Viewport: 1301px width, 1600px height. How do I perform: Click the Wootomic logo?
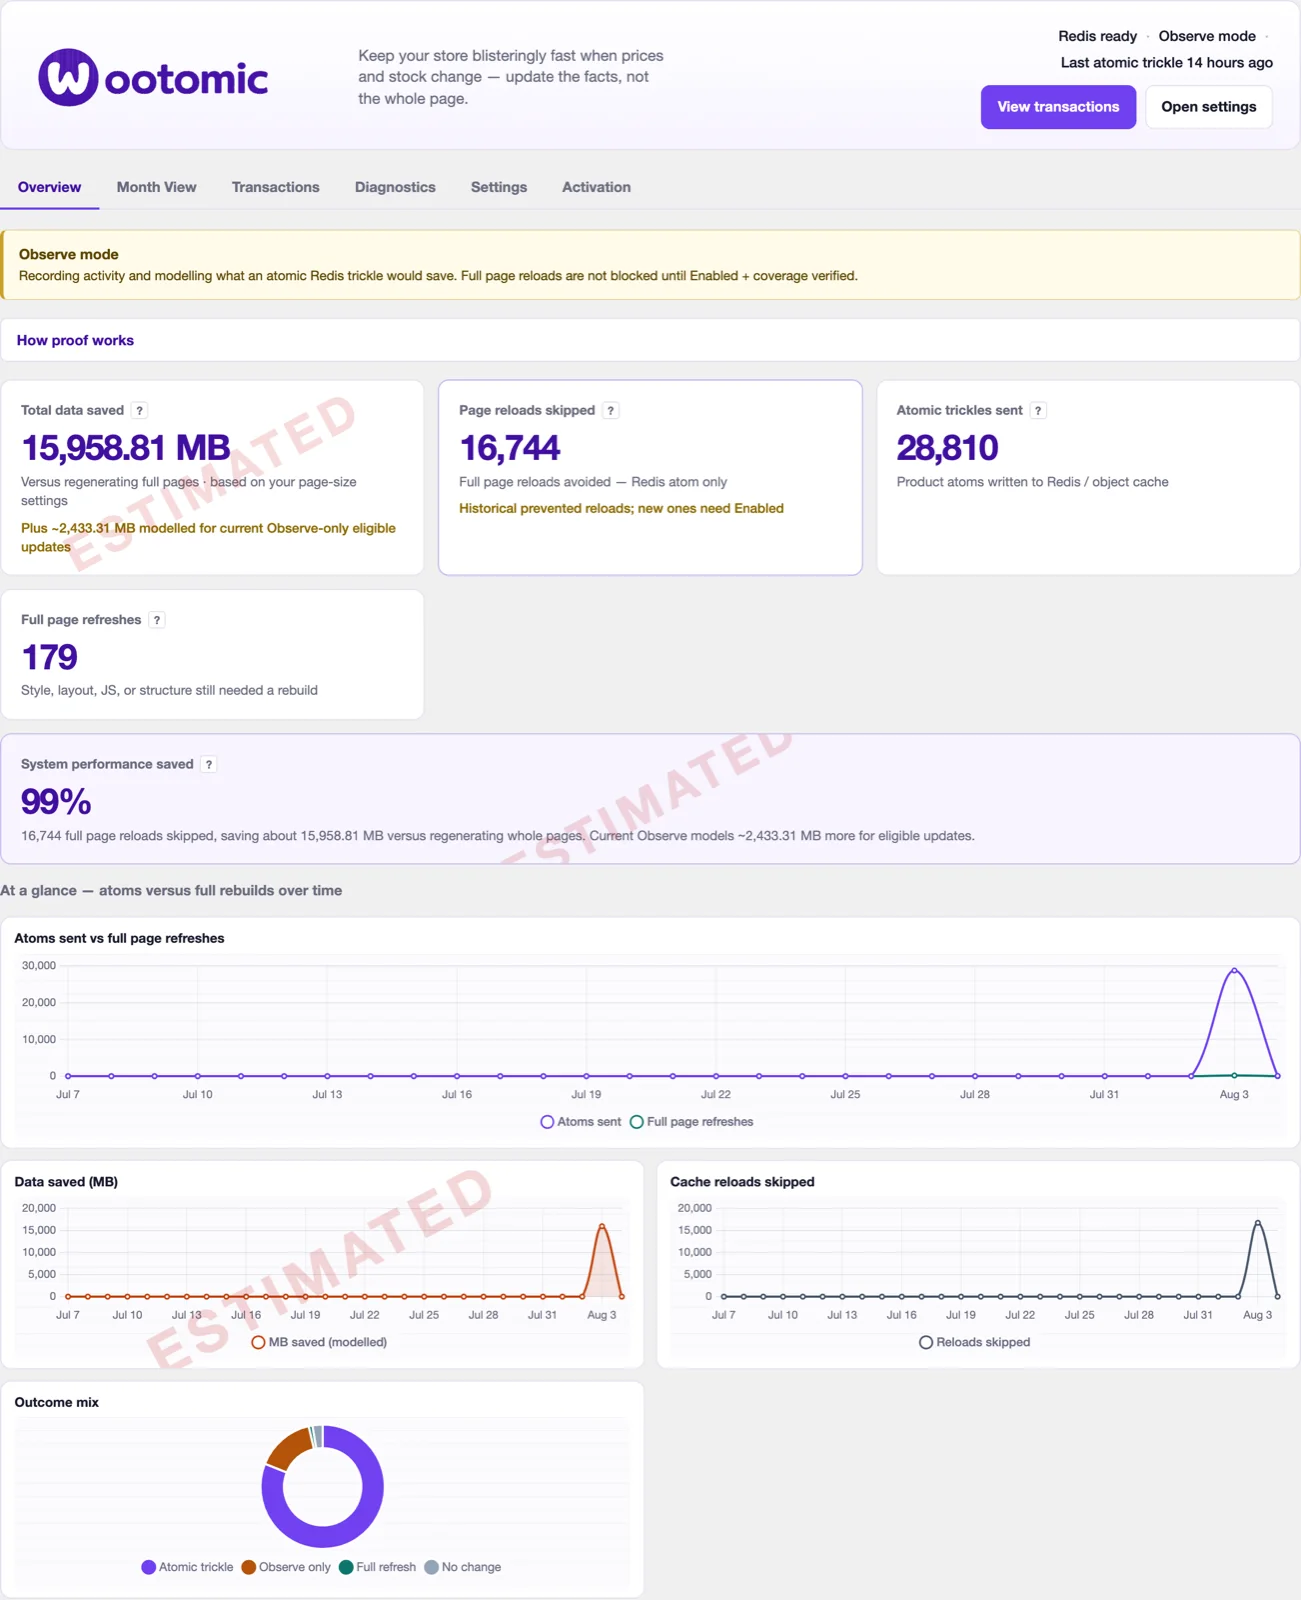pyautogui.click(x=153, y=78)
